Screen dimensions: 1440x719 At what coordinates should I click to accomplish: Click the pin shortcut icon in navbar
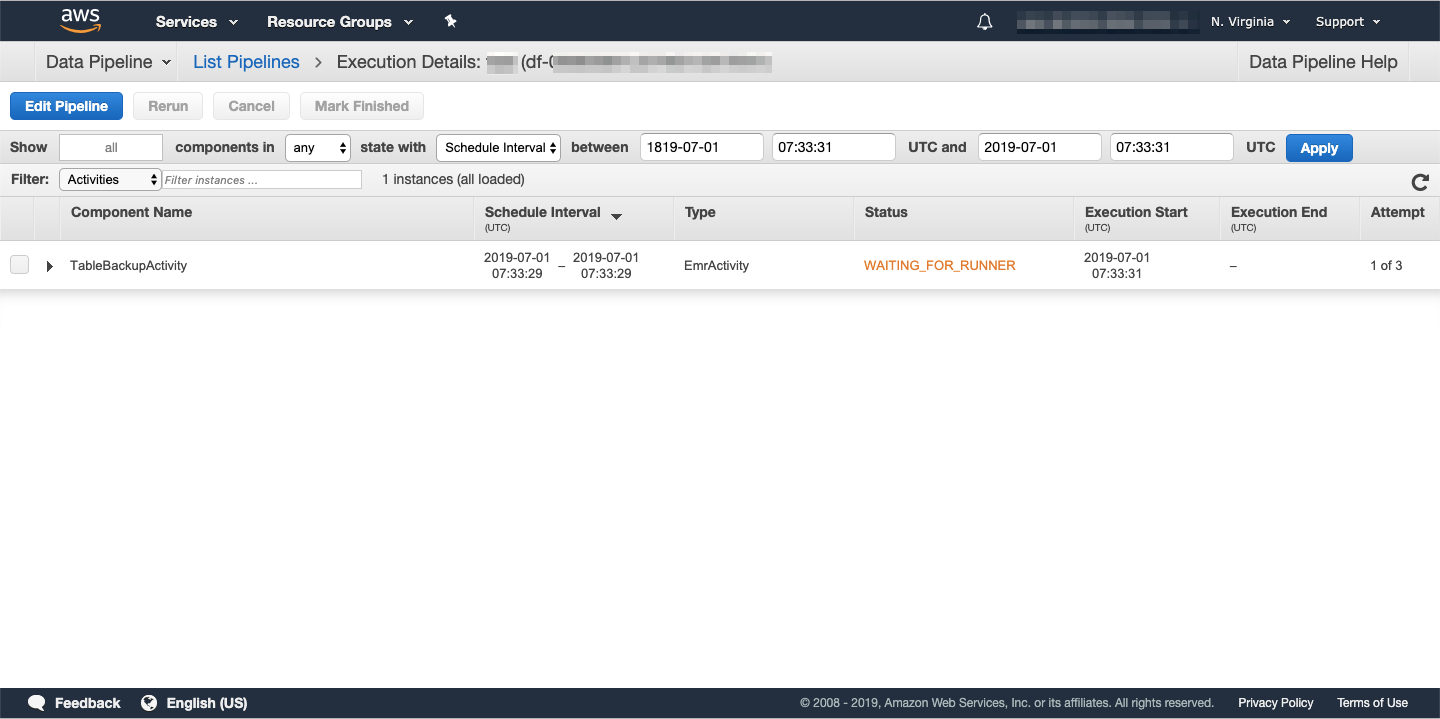pos(450,21)
